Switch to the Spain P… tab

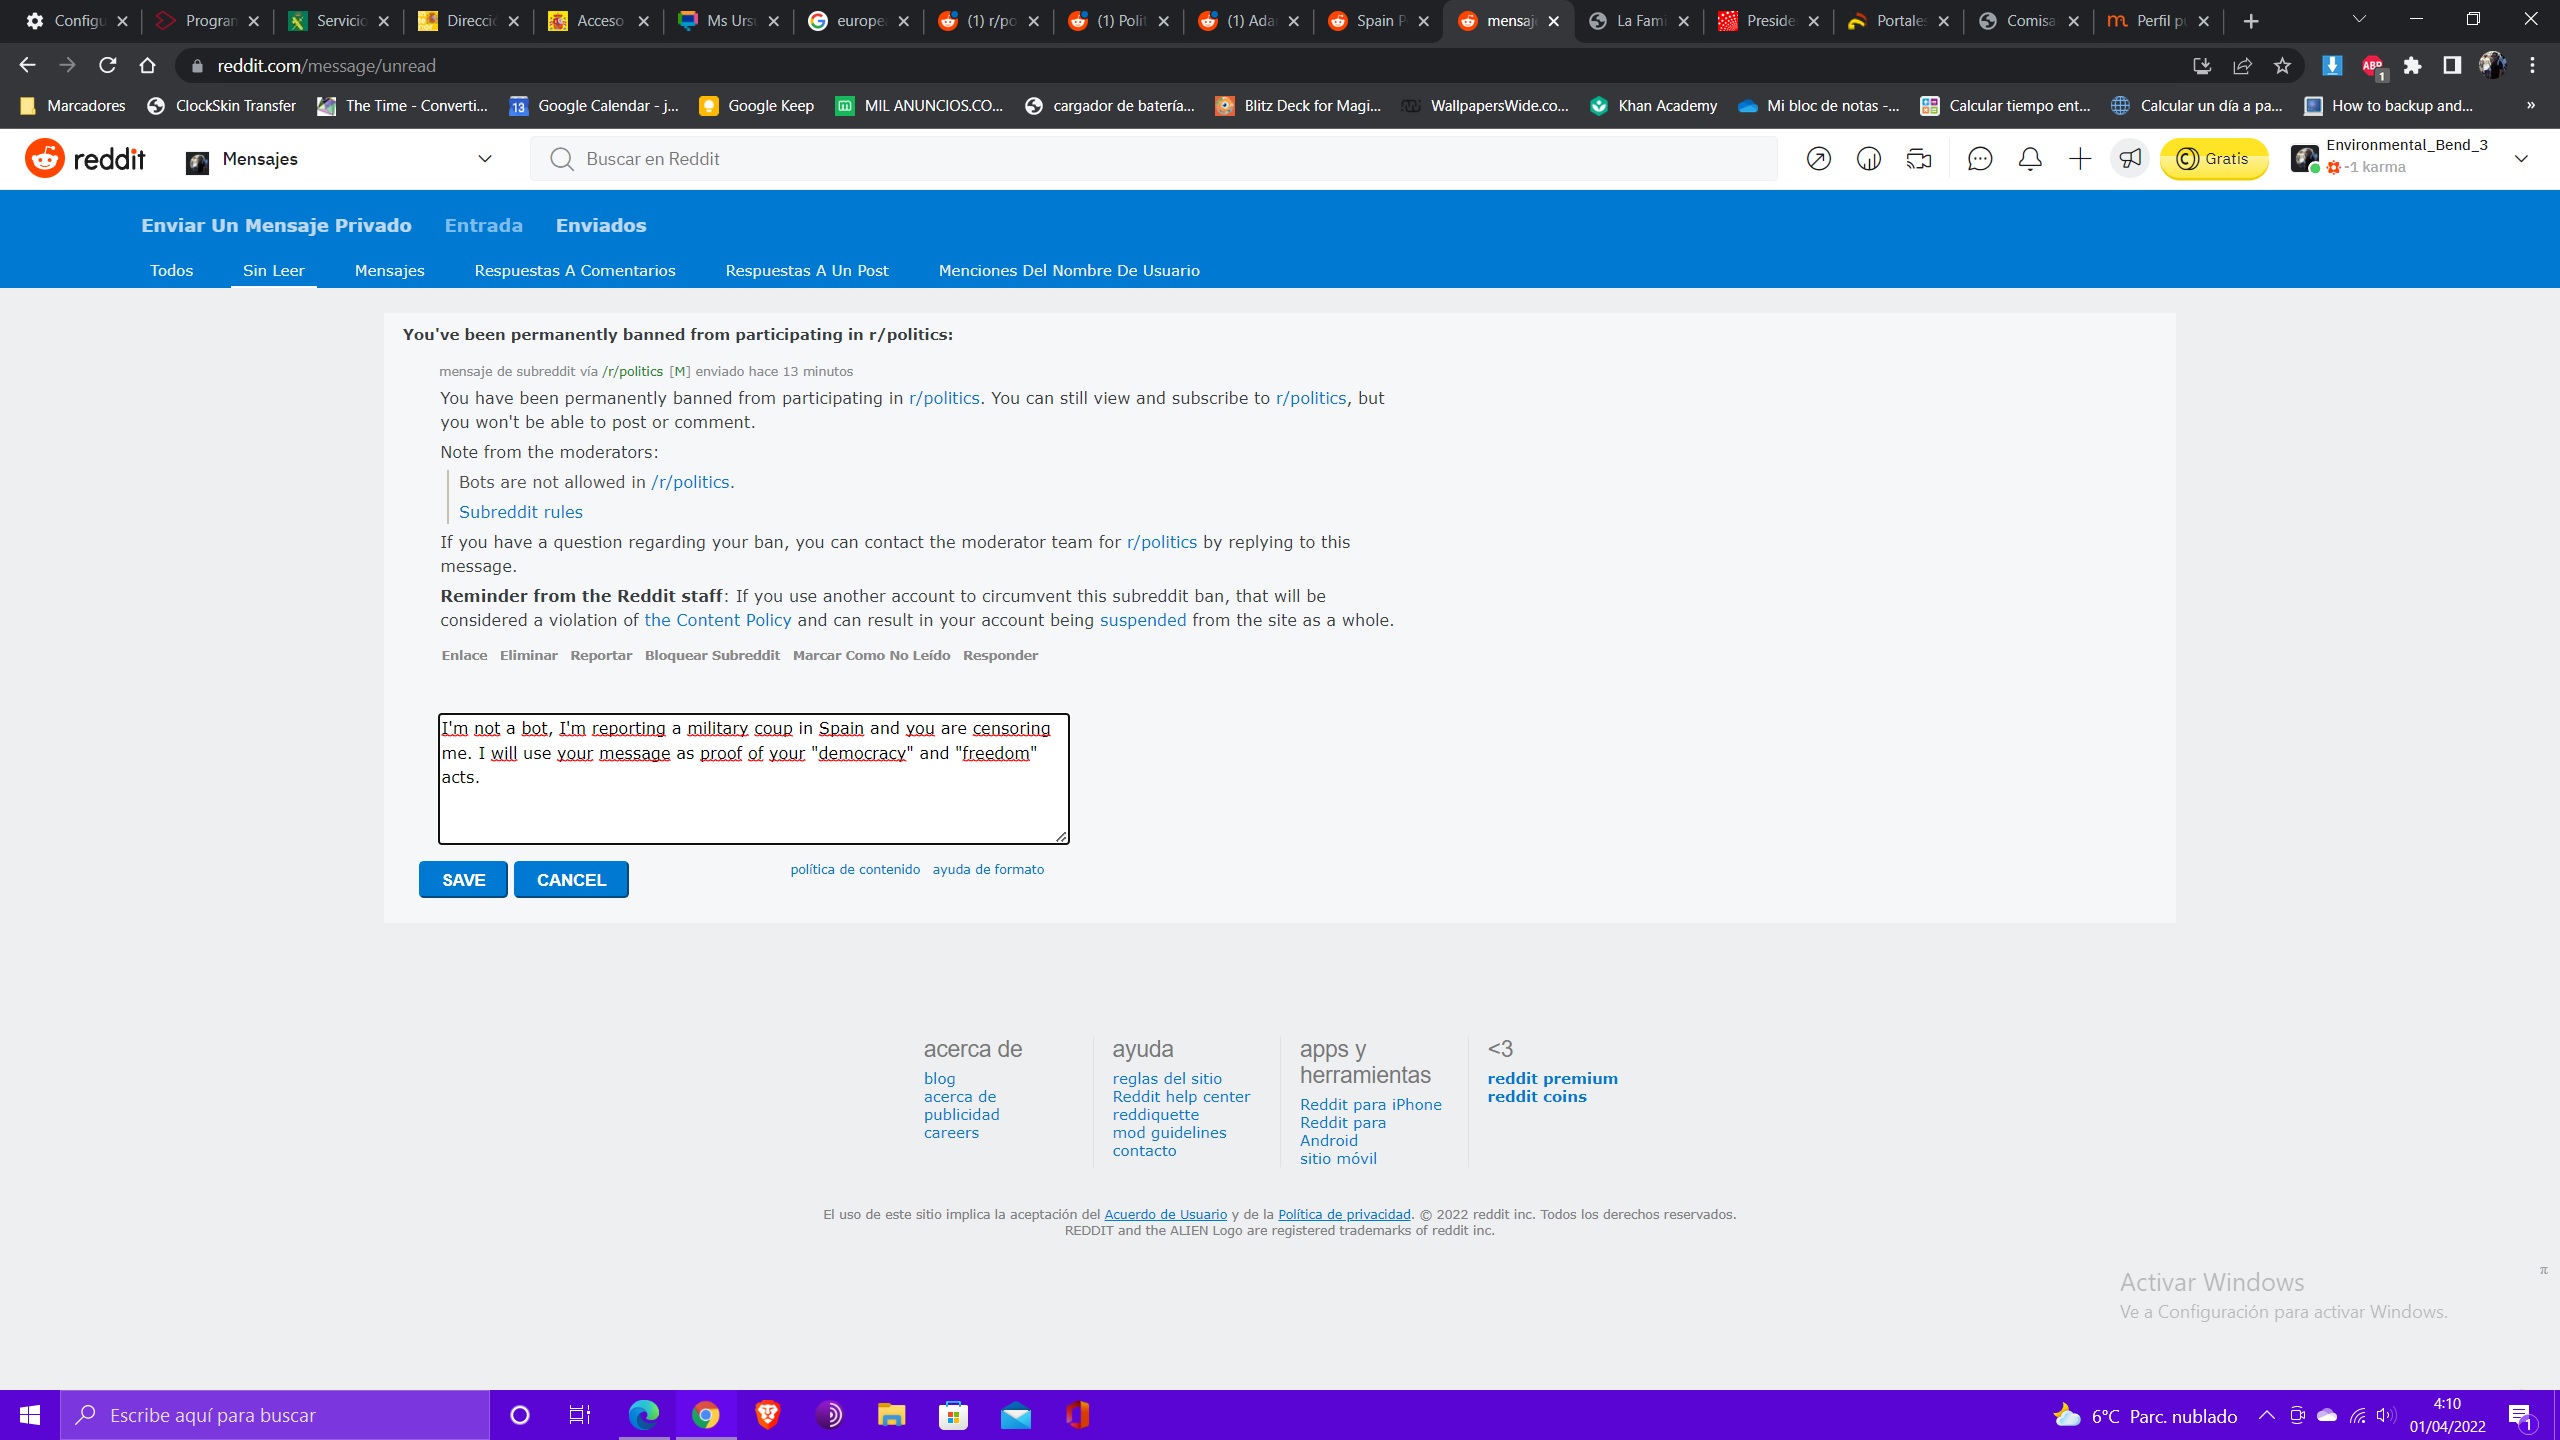click(1378, 21)
